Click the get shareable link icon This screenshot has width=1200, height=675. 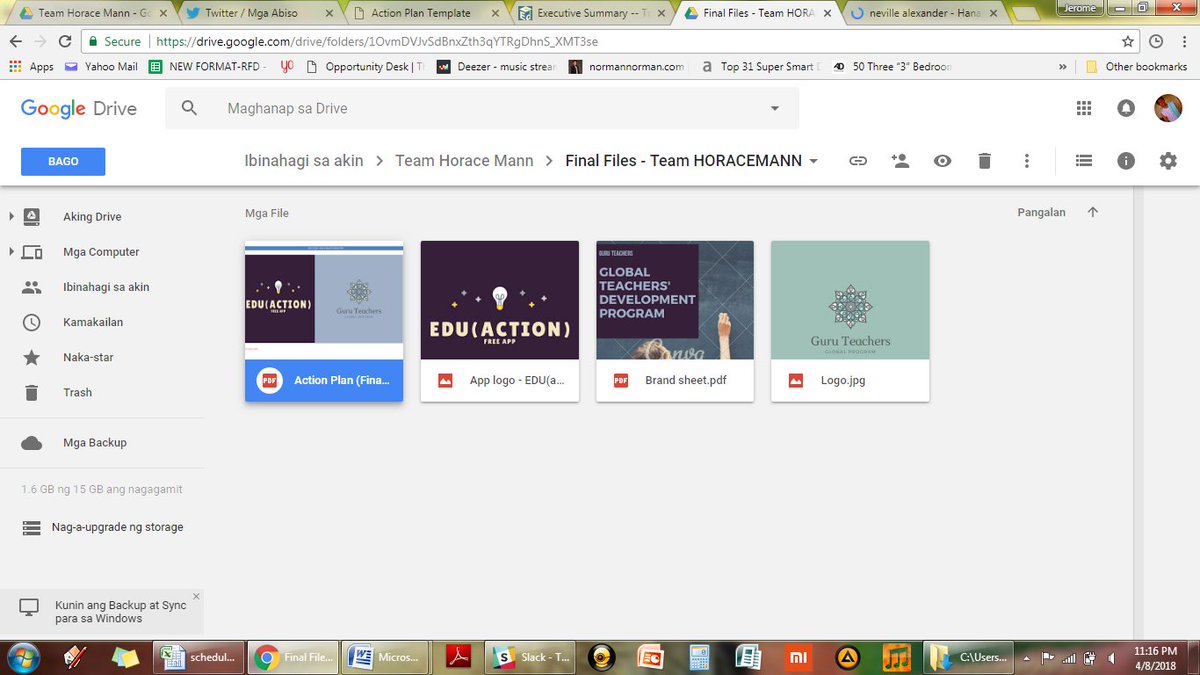pyautogui.click(x=857, y=161)
